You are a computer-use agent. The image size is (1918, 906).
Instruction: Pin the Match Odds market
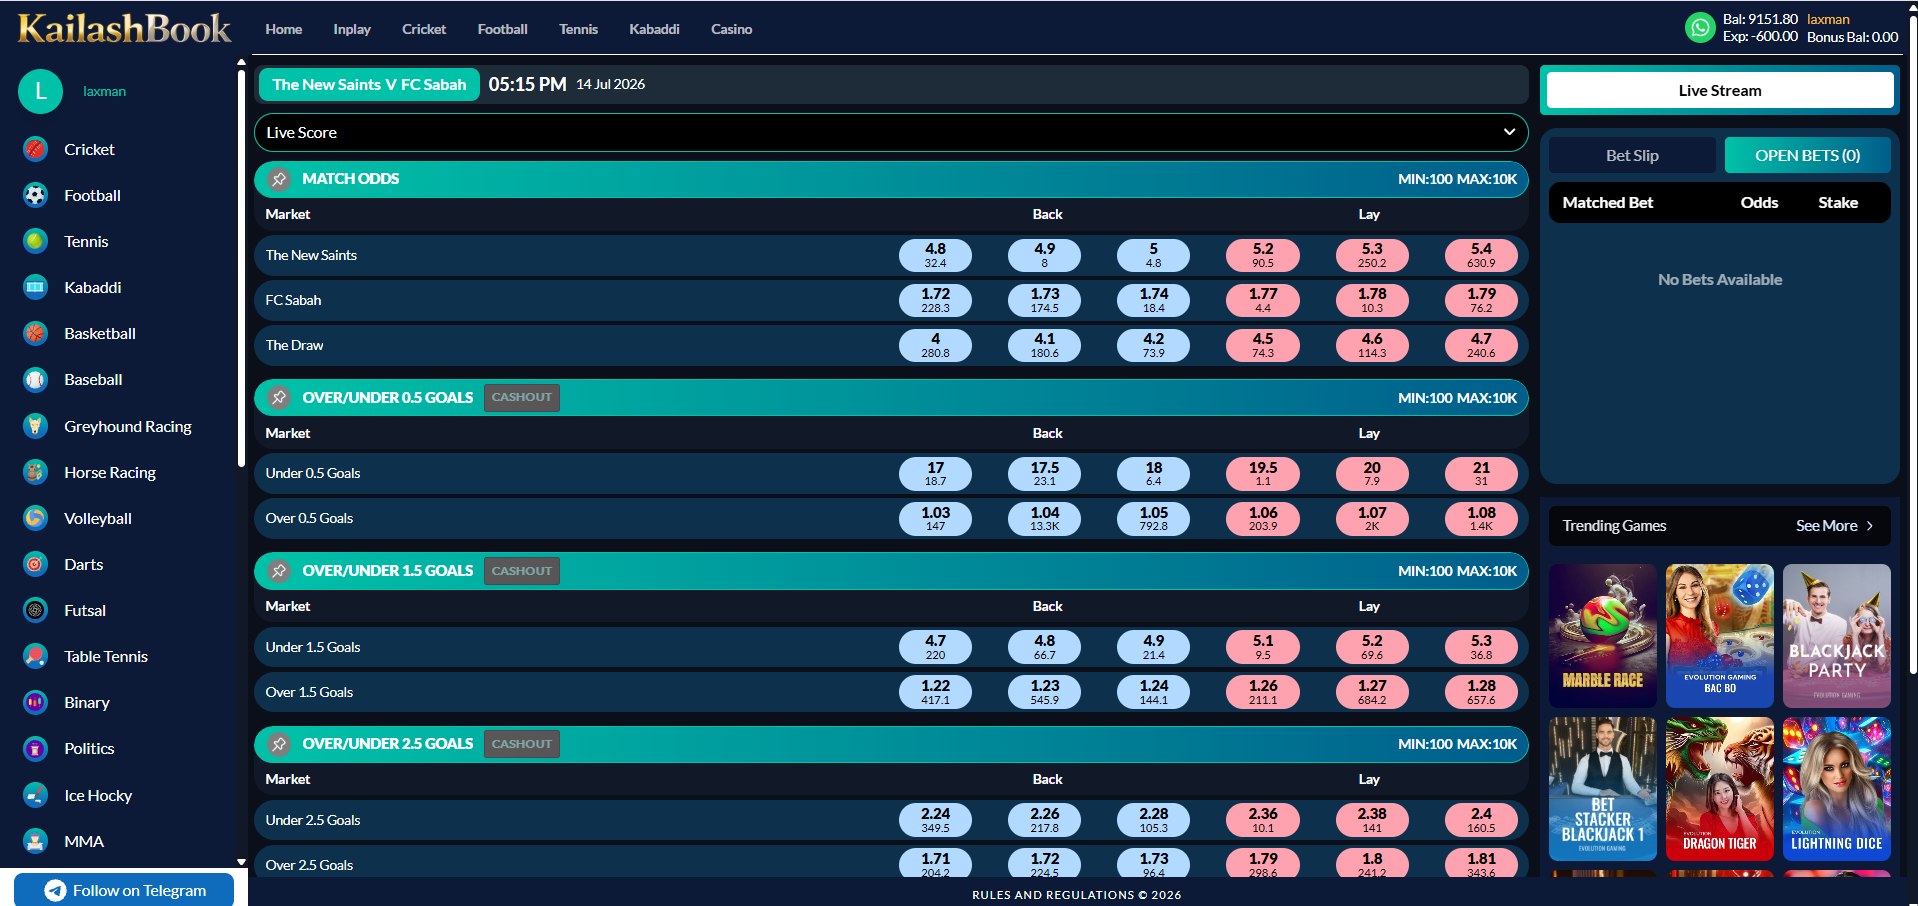click(279, 179)
